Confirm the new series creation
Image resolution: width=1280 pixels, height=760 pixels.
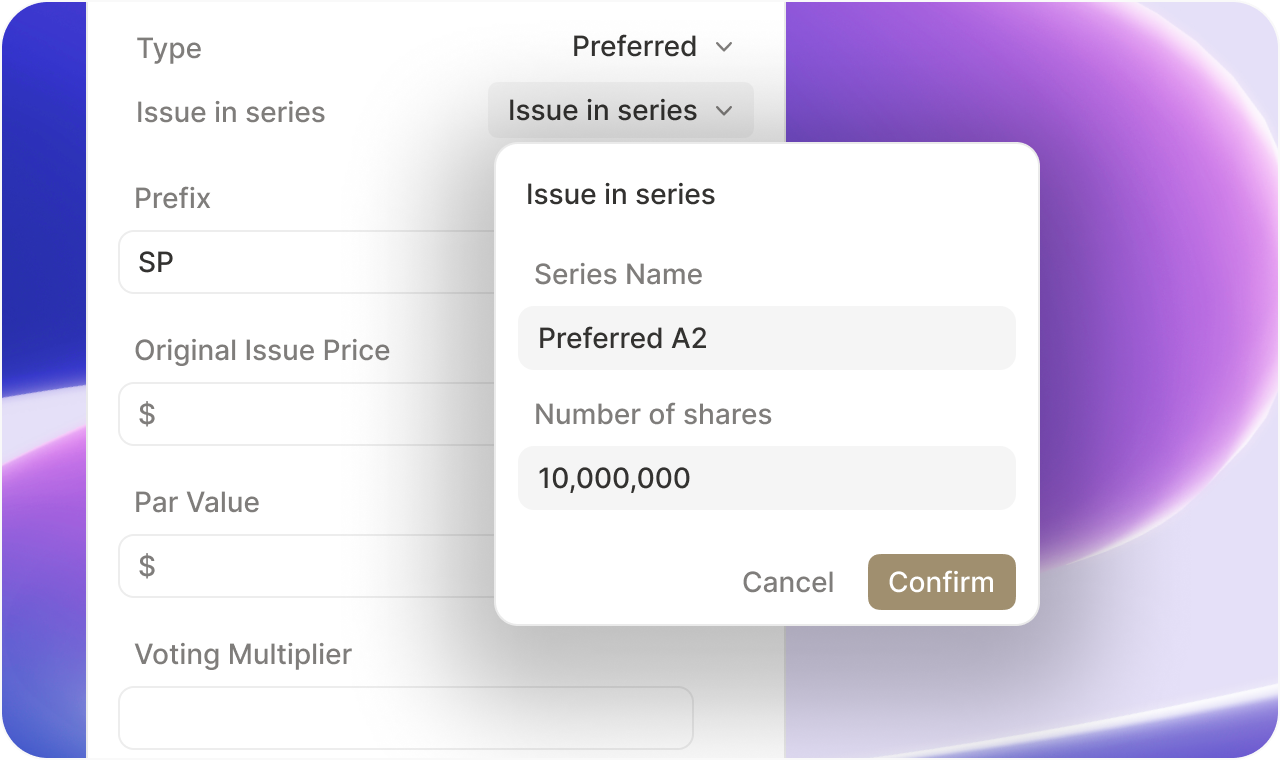pos(941,582)
